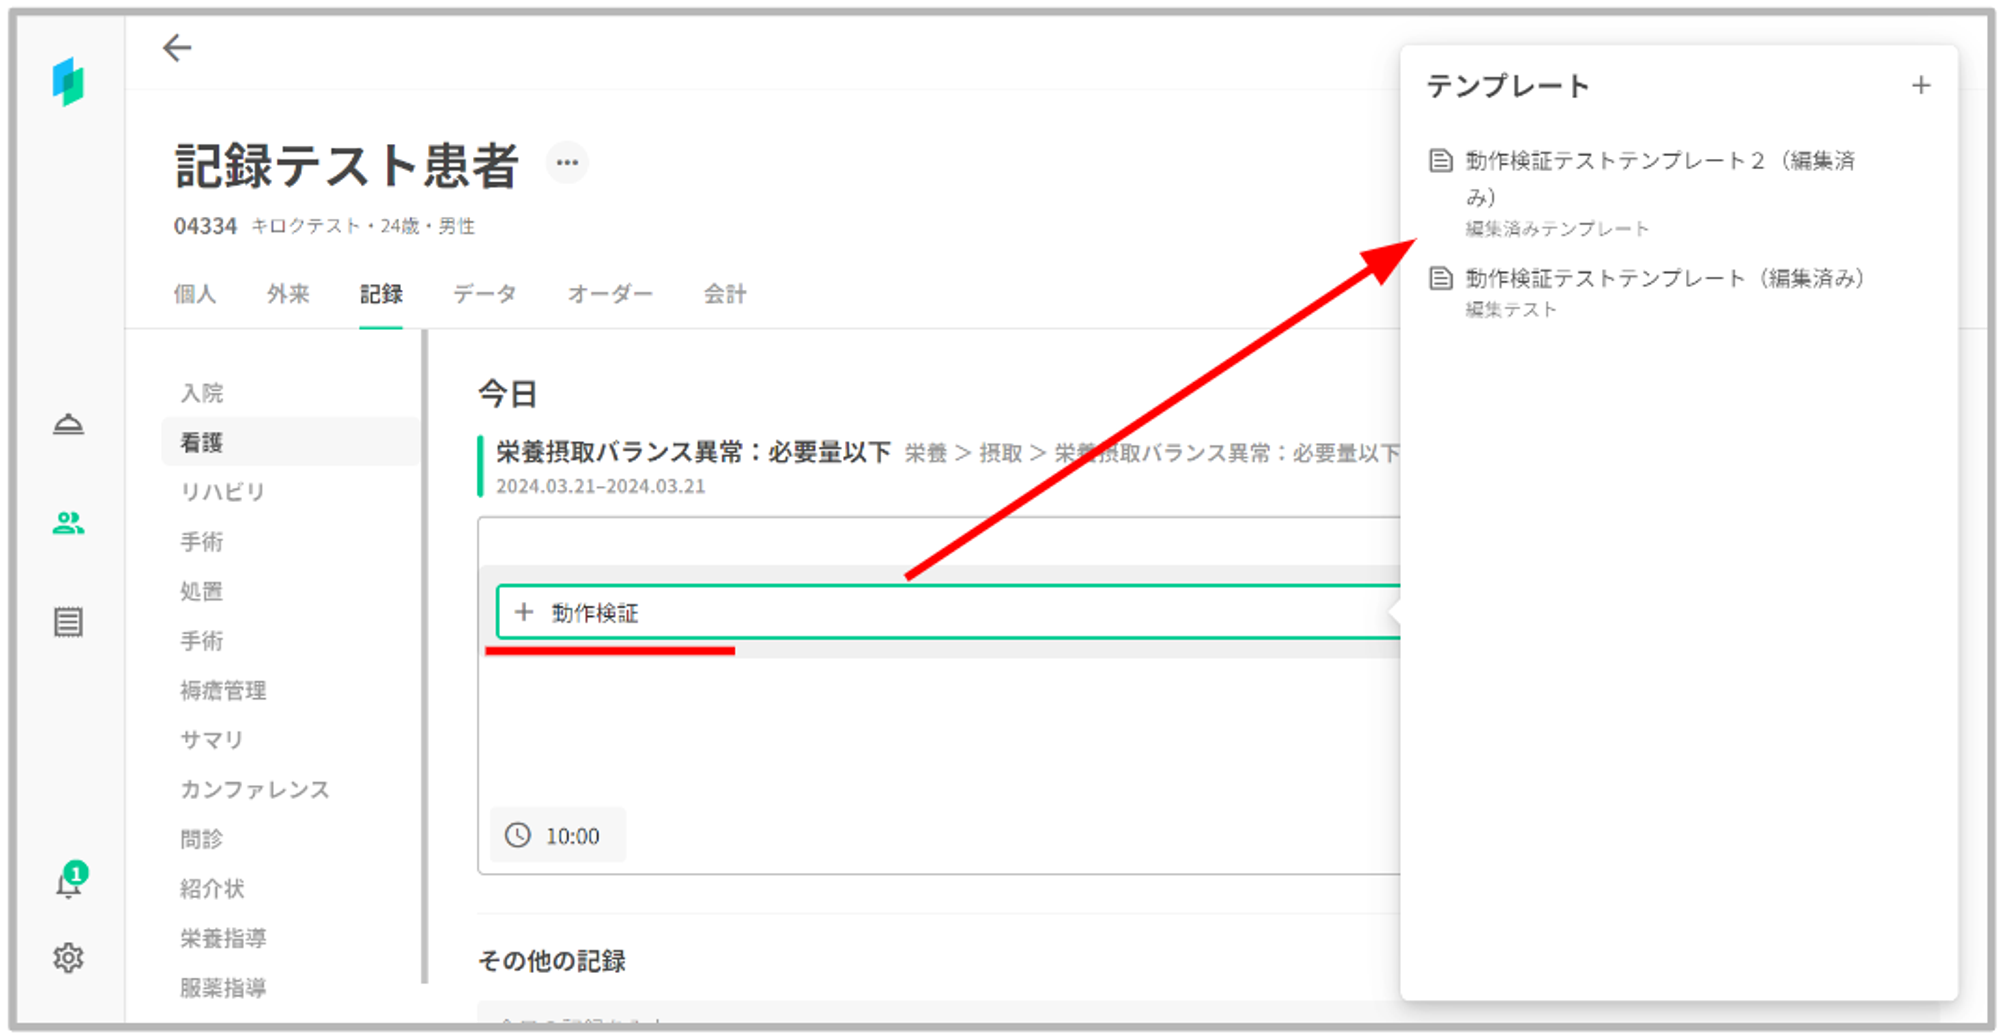Open the list document sidebar icon

tap(68, 622)
